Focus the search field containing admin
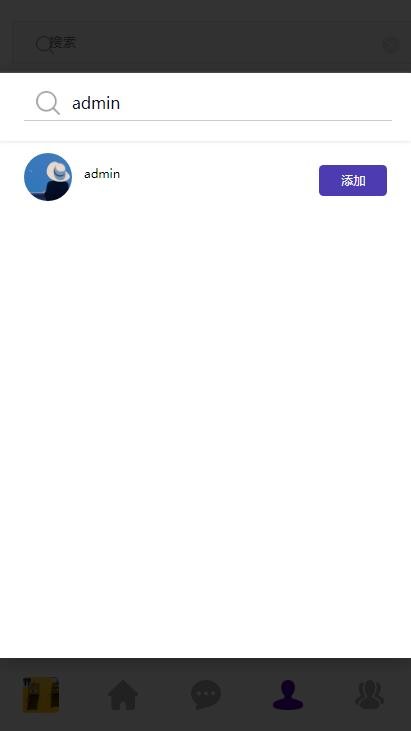 [208, 103]
